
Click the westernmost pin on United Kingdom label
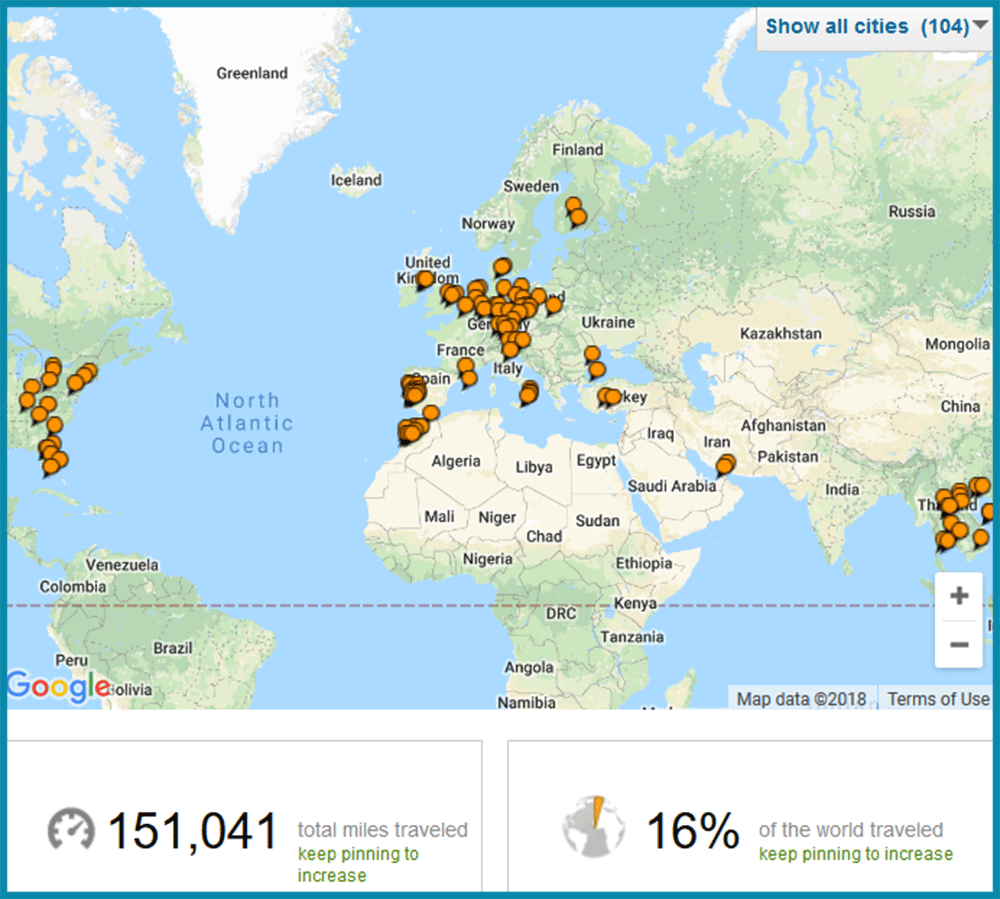[425, 279]
